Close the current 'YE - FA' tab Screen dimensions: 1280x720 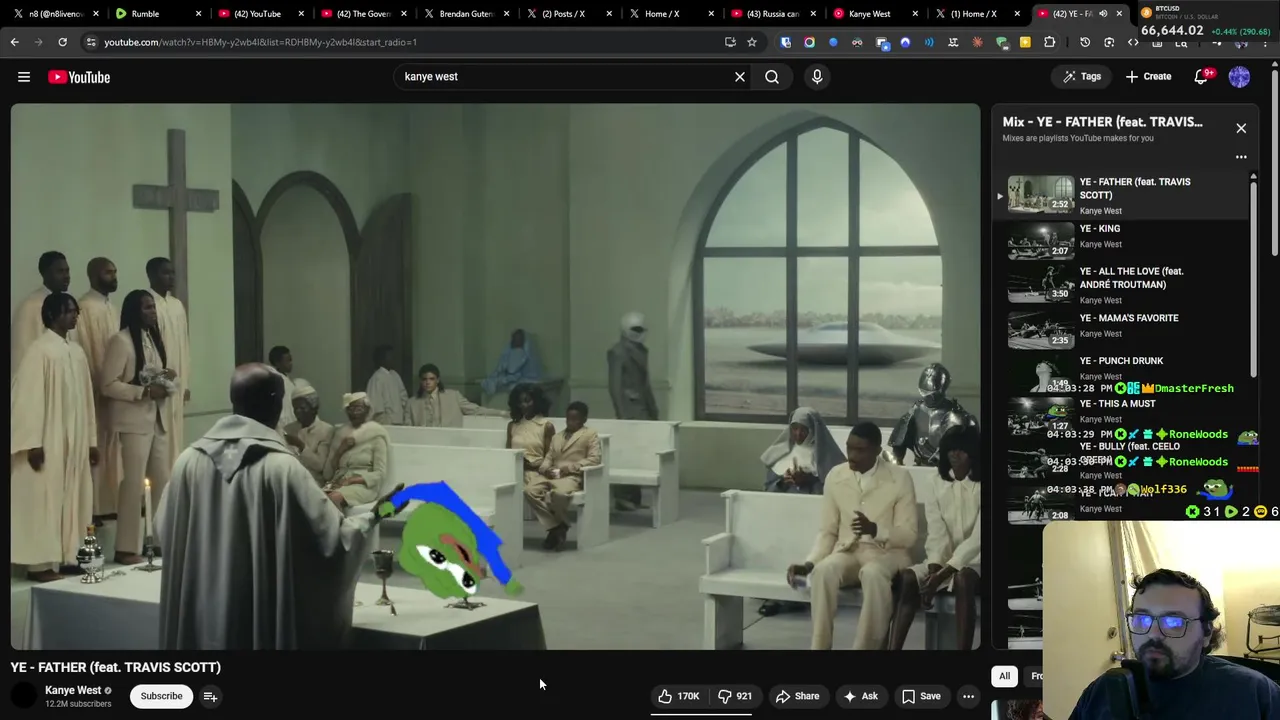click(1119, 14)
